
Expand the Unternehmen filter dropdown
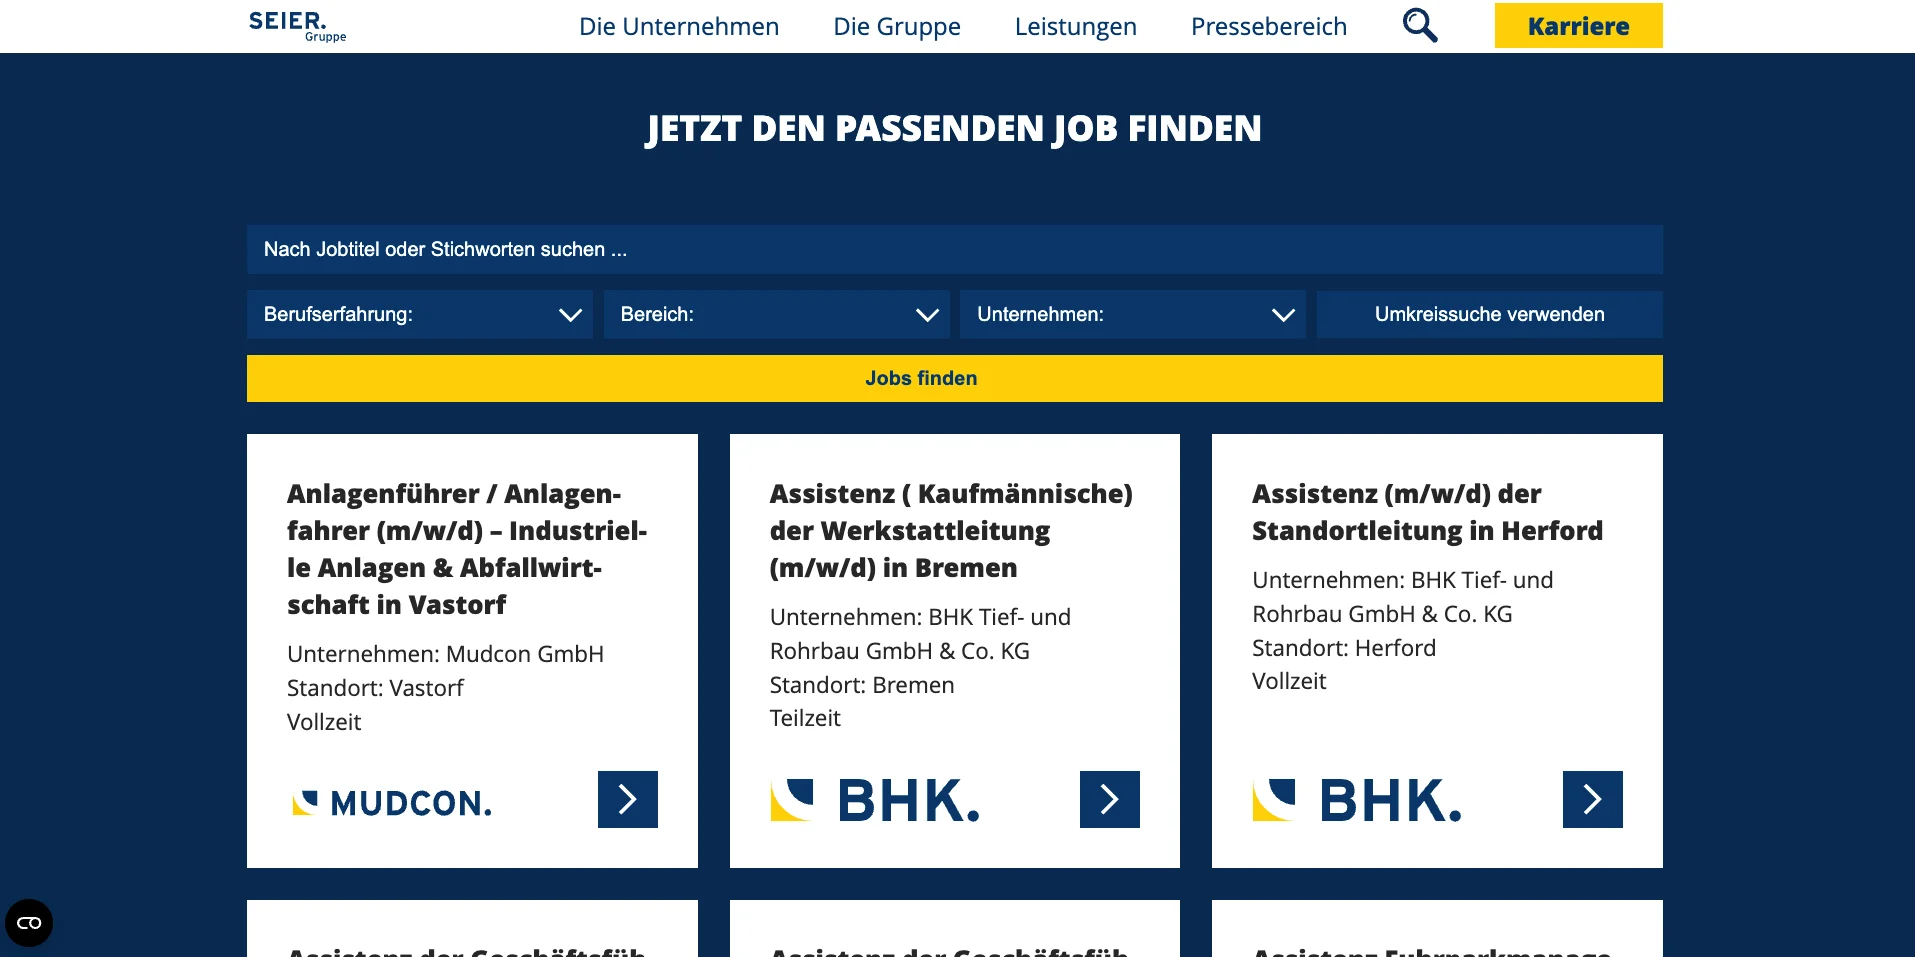[1133, 314]
